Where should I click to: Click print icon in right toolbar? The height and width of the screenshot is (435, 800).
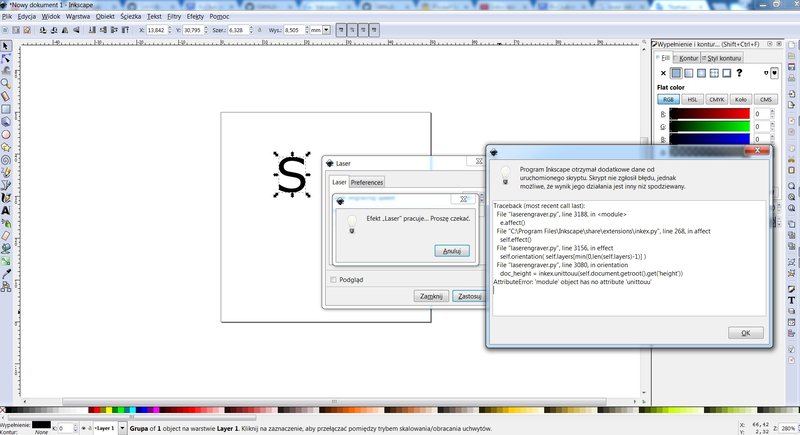pyautogui.click(x=791, y=79)
